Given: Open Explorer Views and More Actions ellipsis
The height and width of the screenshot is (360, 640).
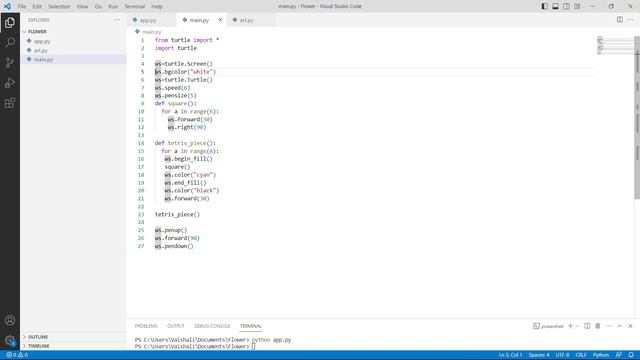Looking at the screenshot, I should tap(117, 20).
